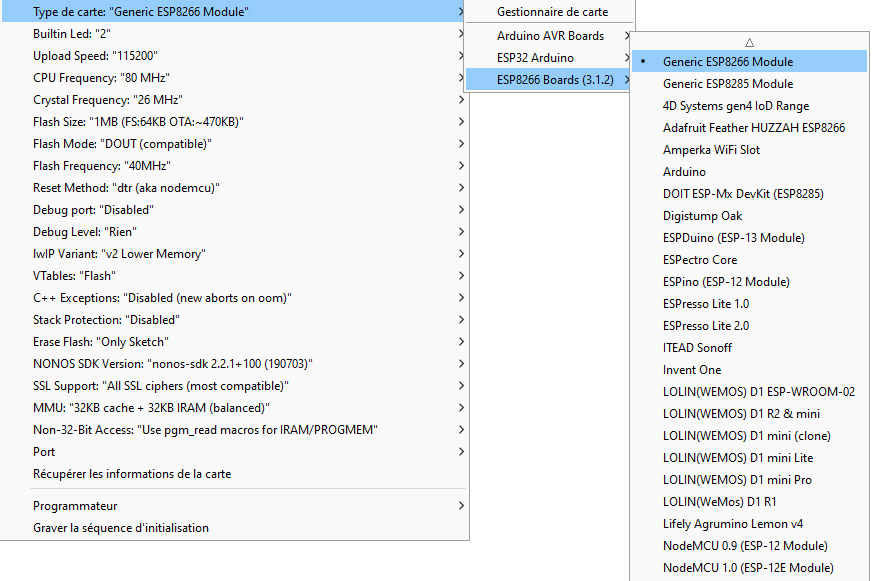Click Graver la séquence d'initialisation
The image size is (874, 581).
click(234, 527)
